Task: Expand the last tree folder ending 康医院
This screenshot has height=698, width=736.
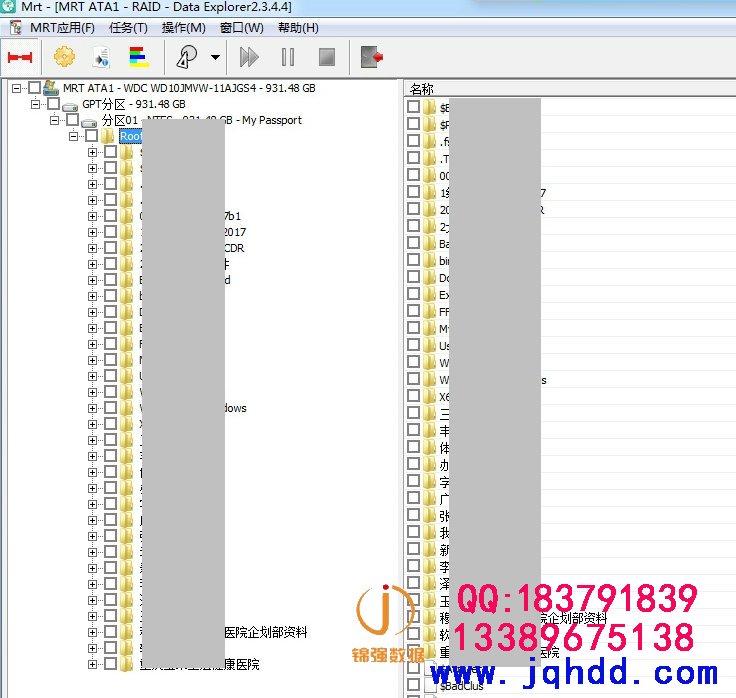Action: 92,664
